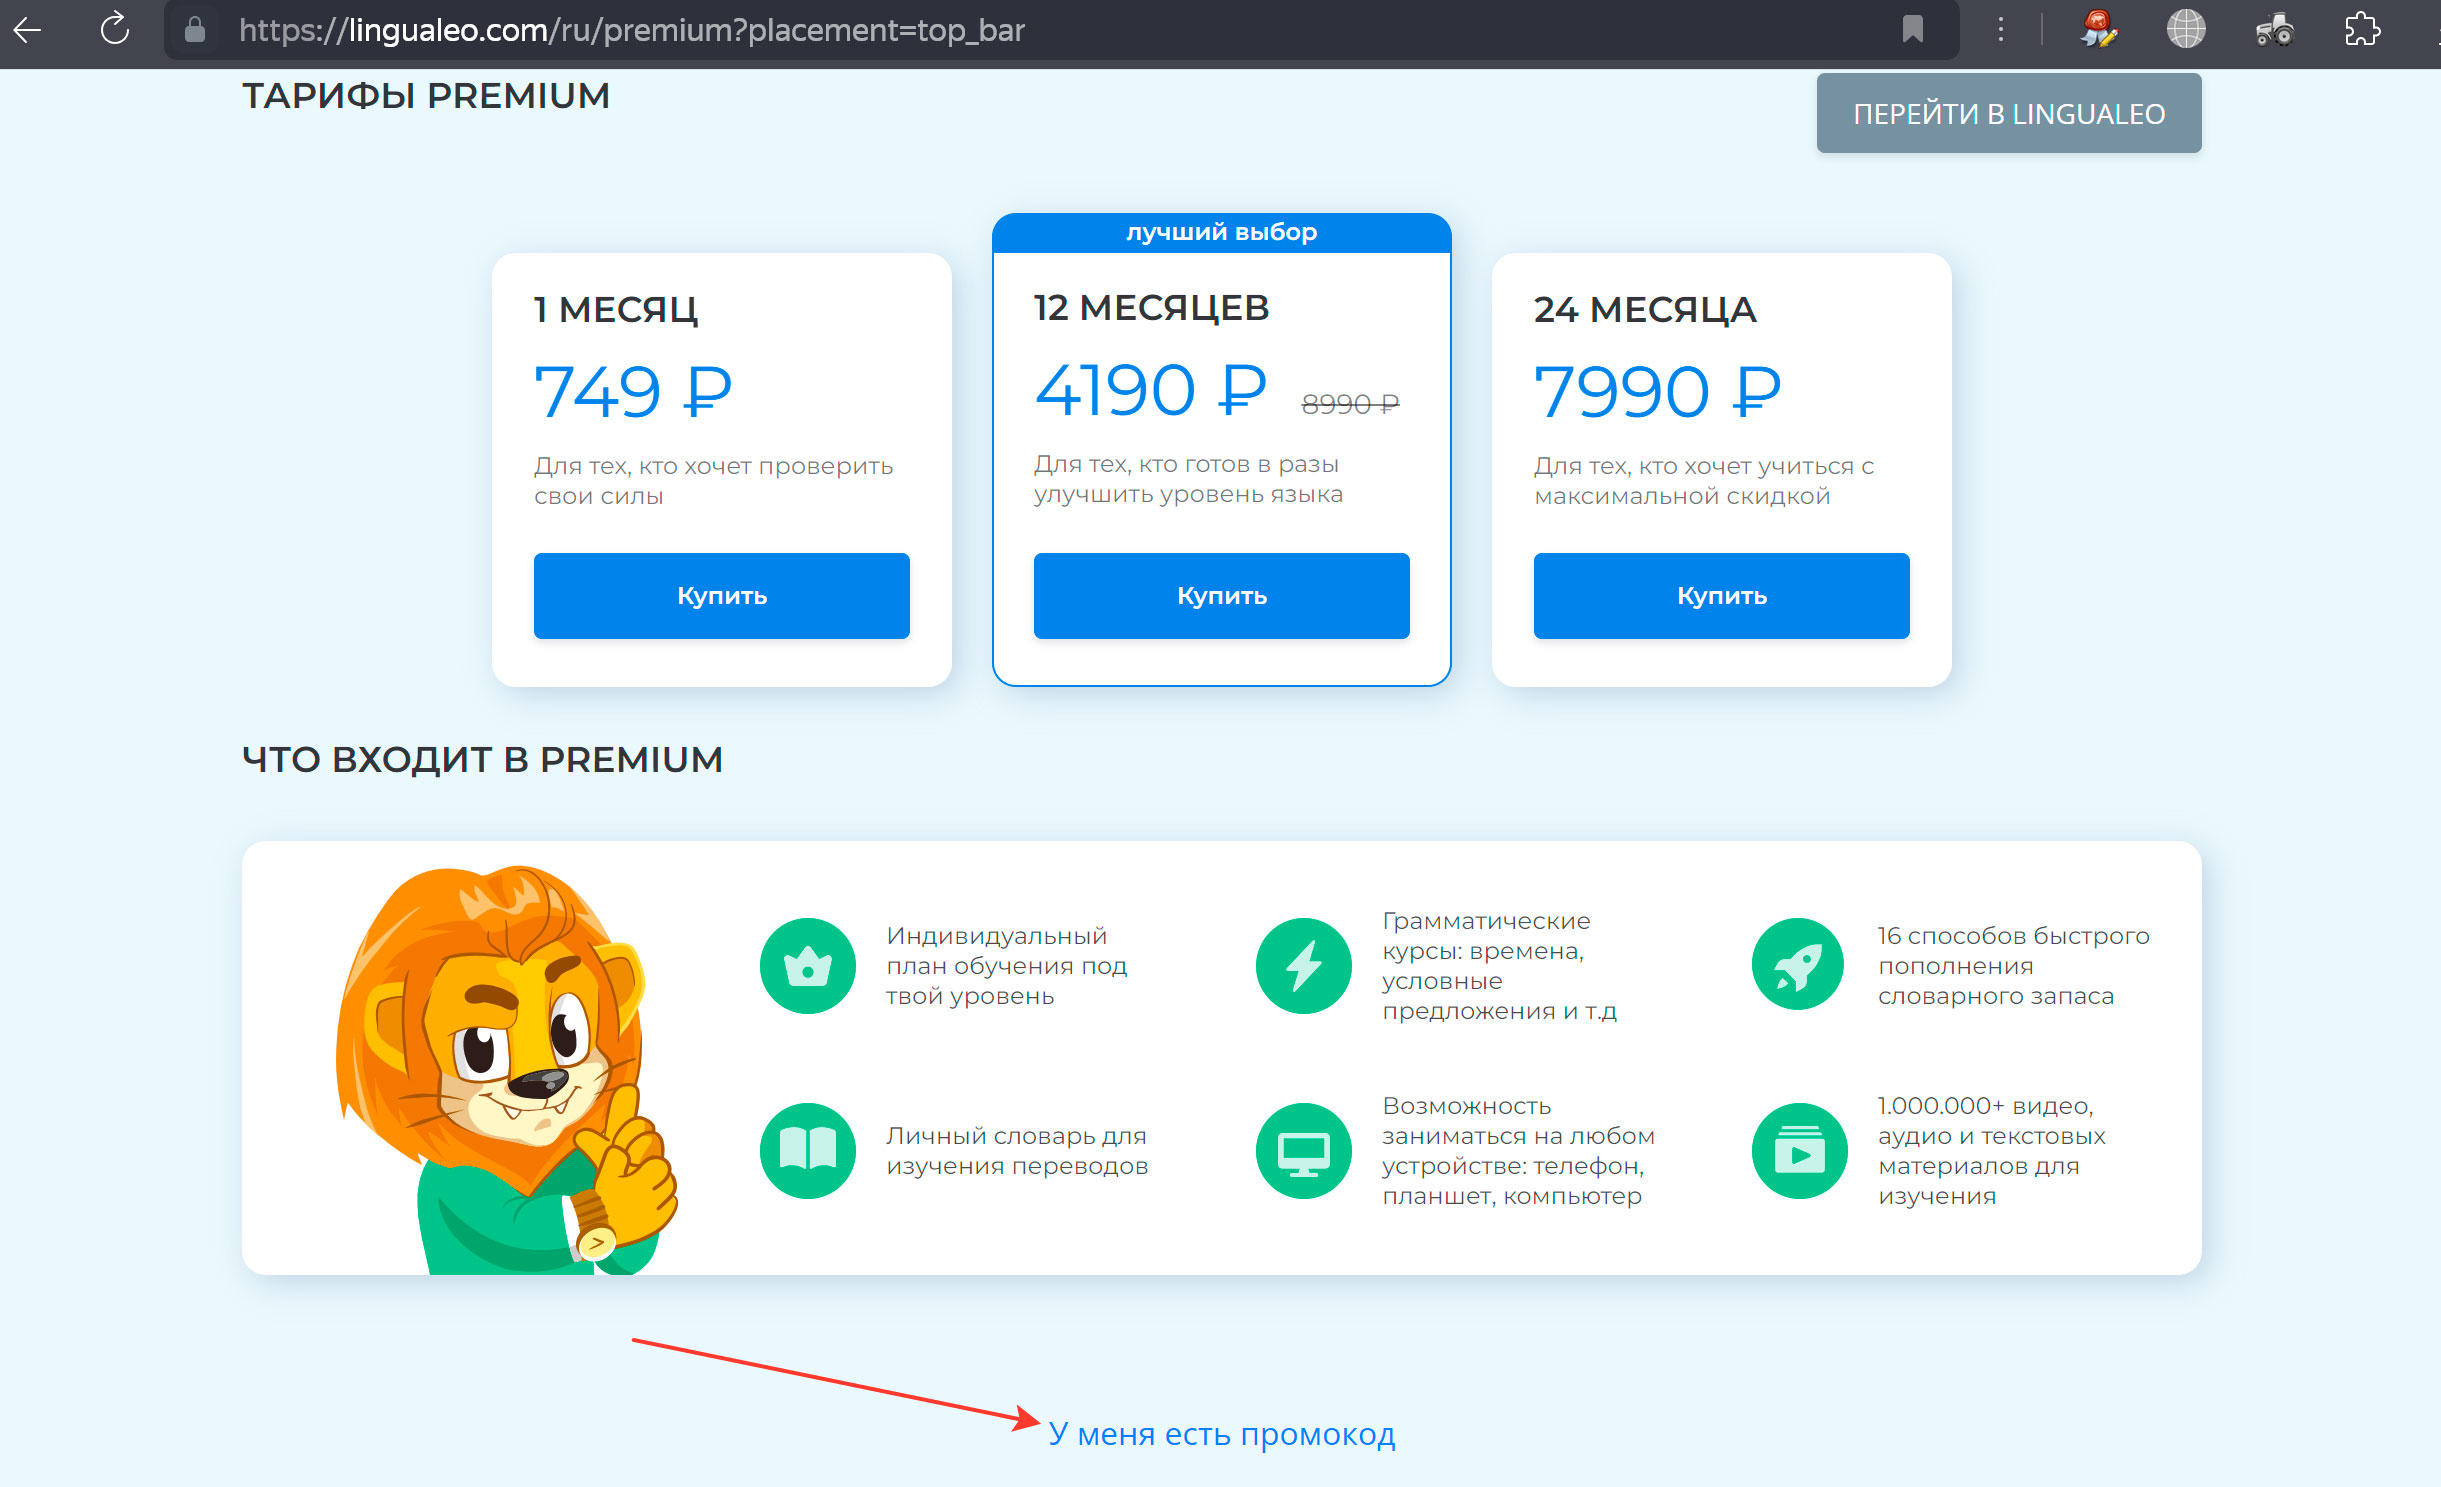
Task: Click text about проверить свои силы
Action: [x=713, y=481]
